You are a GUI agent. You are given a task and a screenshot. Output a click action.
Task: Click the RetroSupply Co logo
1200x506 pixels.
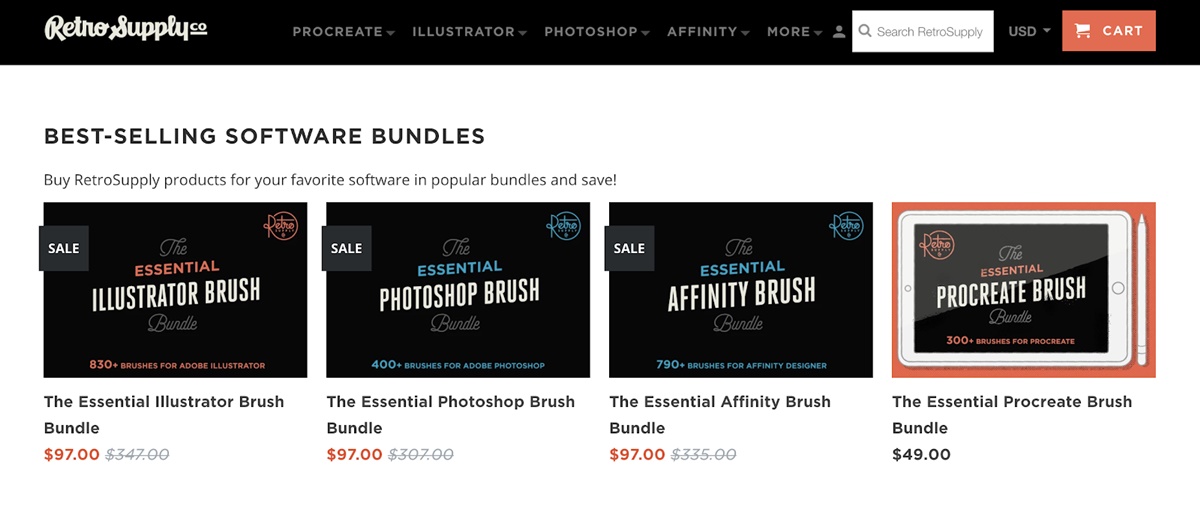[x=126, y=29]
